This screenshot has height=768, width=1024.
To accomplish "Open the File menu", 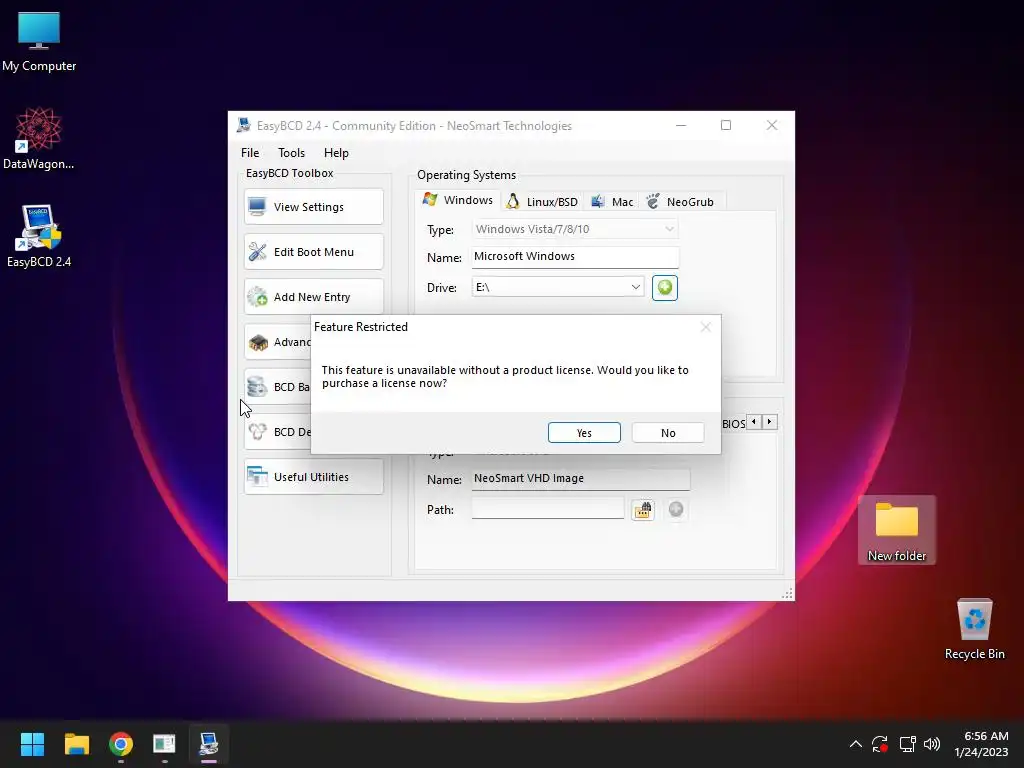I will [249, 153].
